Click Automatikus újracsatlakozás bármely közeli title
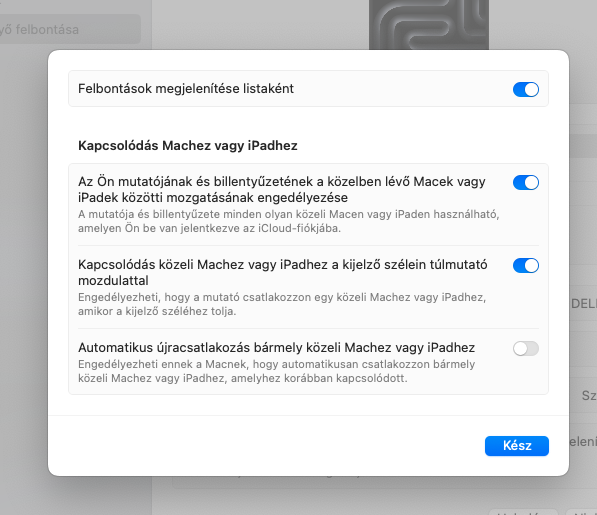The width and height of the screenshot is (597, 515). [276, 348]
